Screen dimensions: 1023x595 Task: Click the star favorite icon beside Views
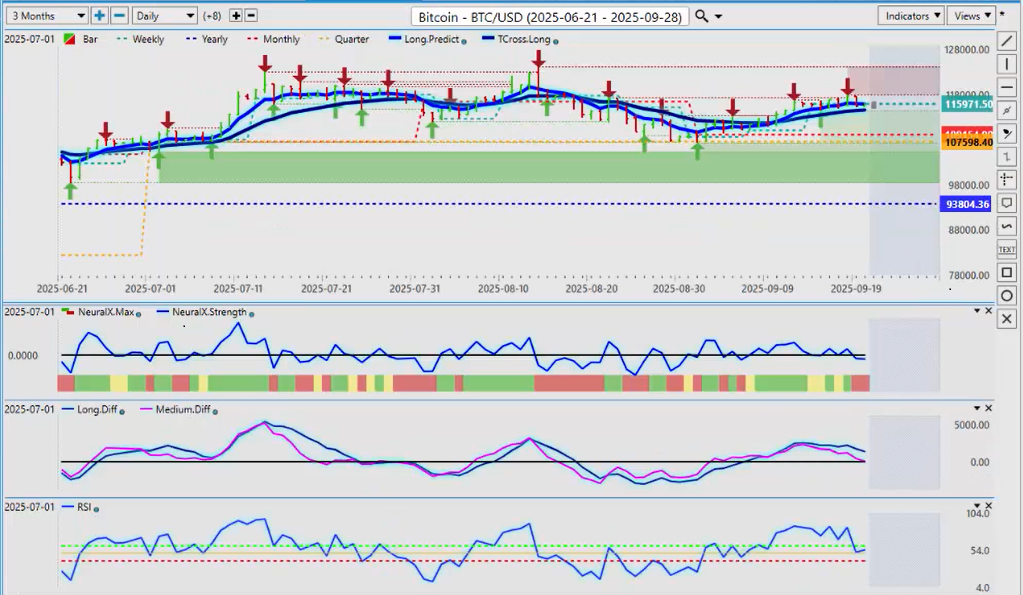(x=1003, y=14)
